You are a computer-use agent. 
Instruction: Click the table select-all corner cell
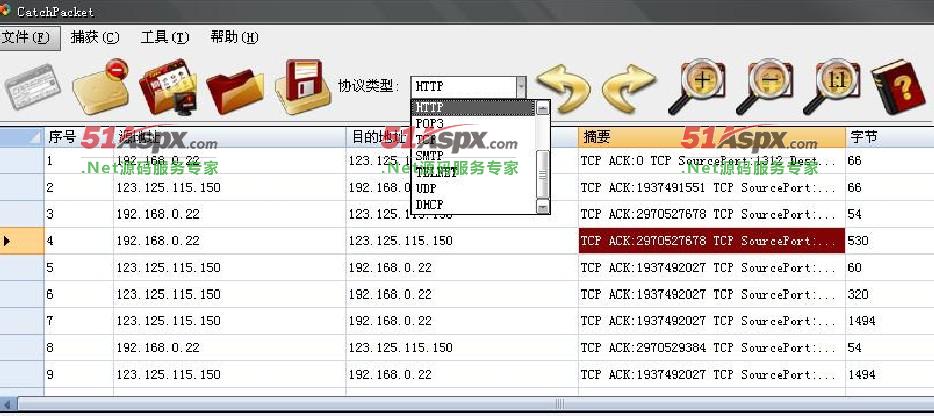point(22,137)
